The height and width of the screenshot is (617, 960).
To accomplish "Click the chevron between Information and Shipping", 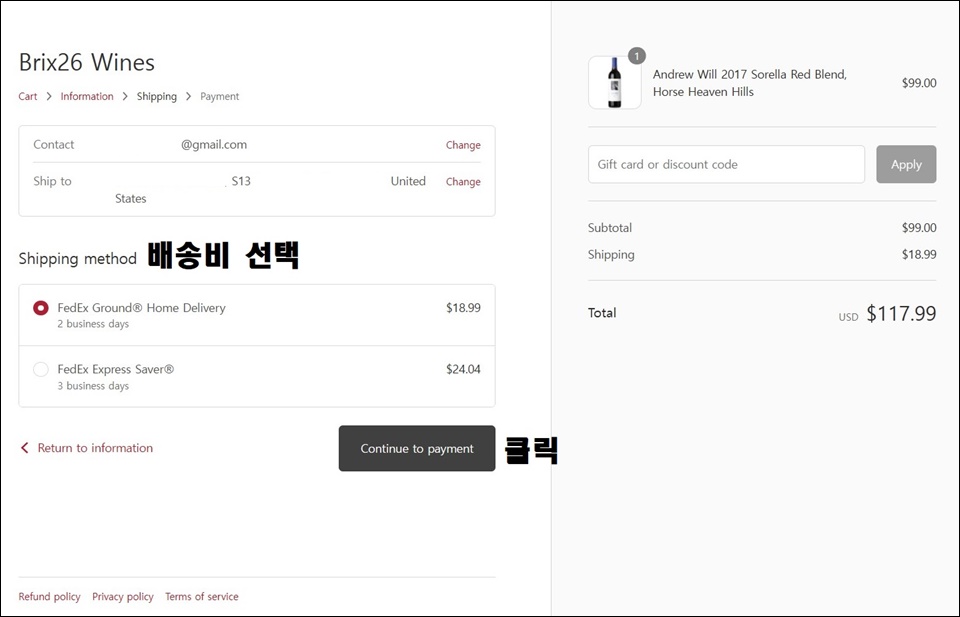I will pyautogui.click(x=125, y=97).
